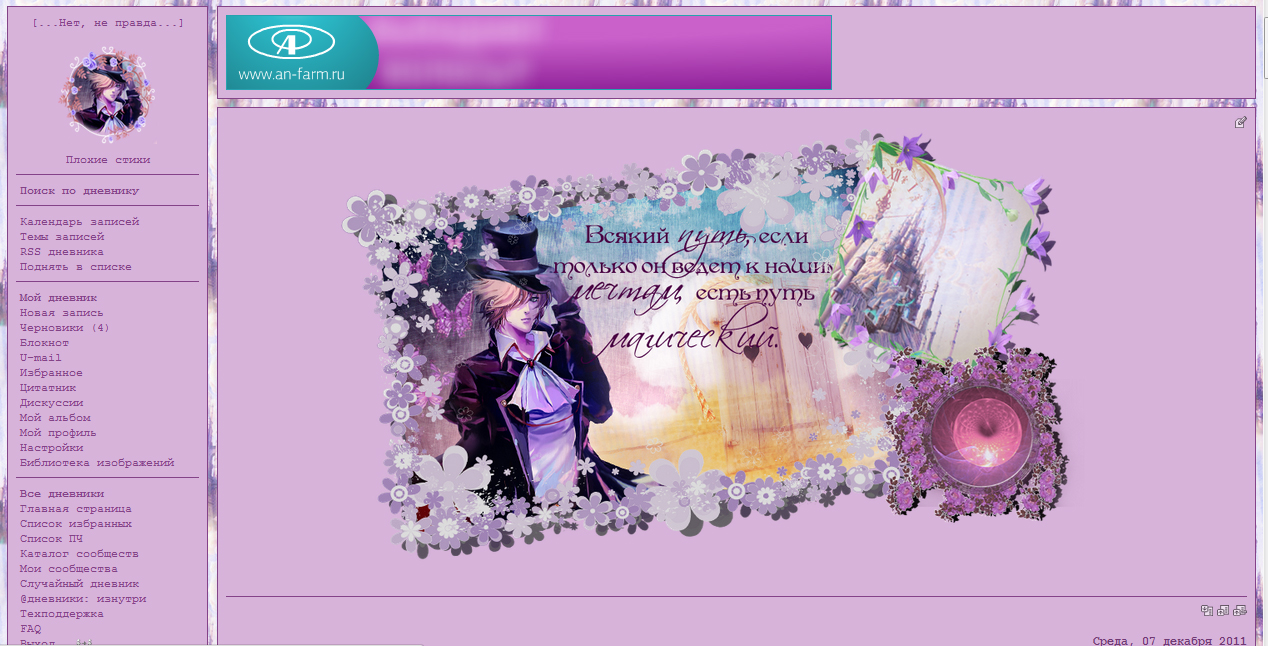Open 'Список избранных'
Image resolution: width=1268 pixels, height=646 pixels.
point(76,523)
